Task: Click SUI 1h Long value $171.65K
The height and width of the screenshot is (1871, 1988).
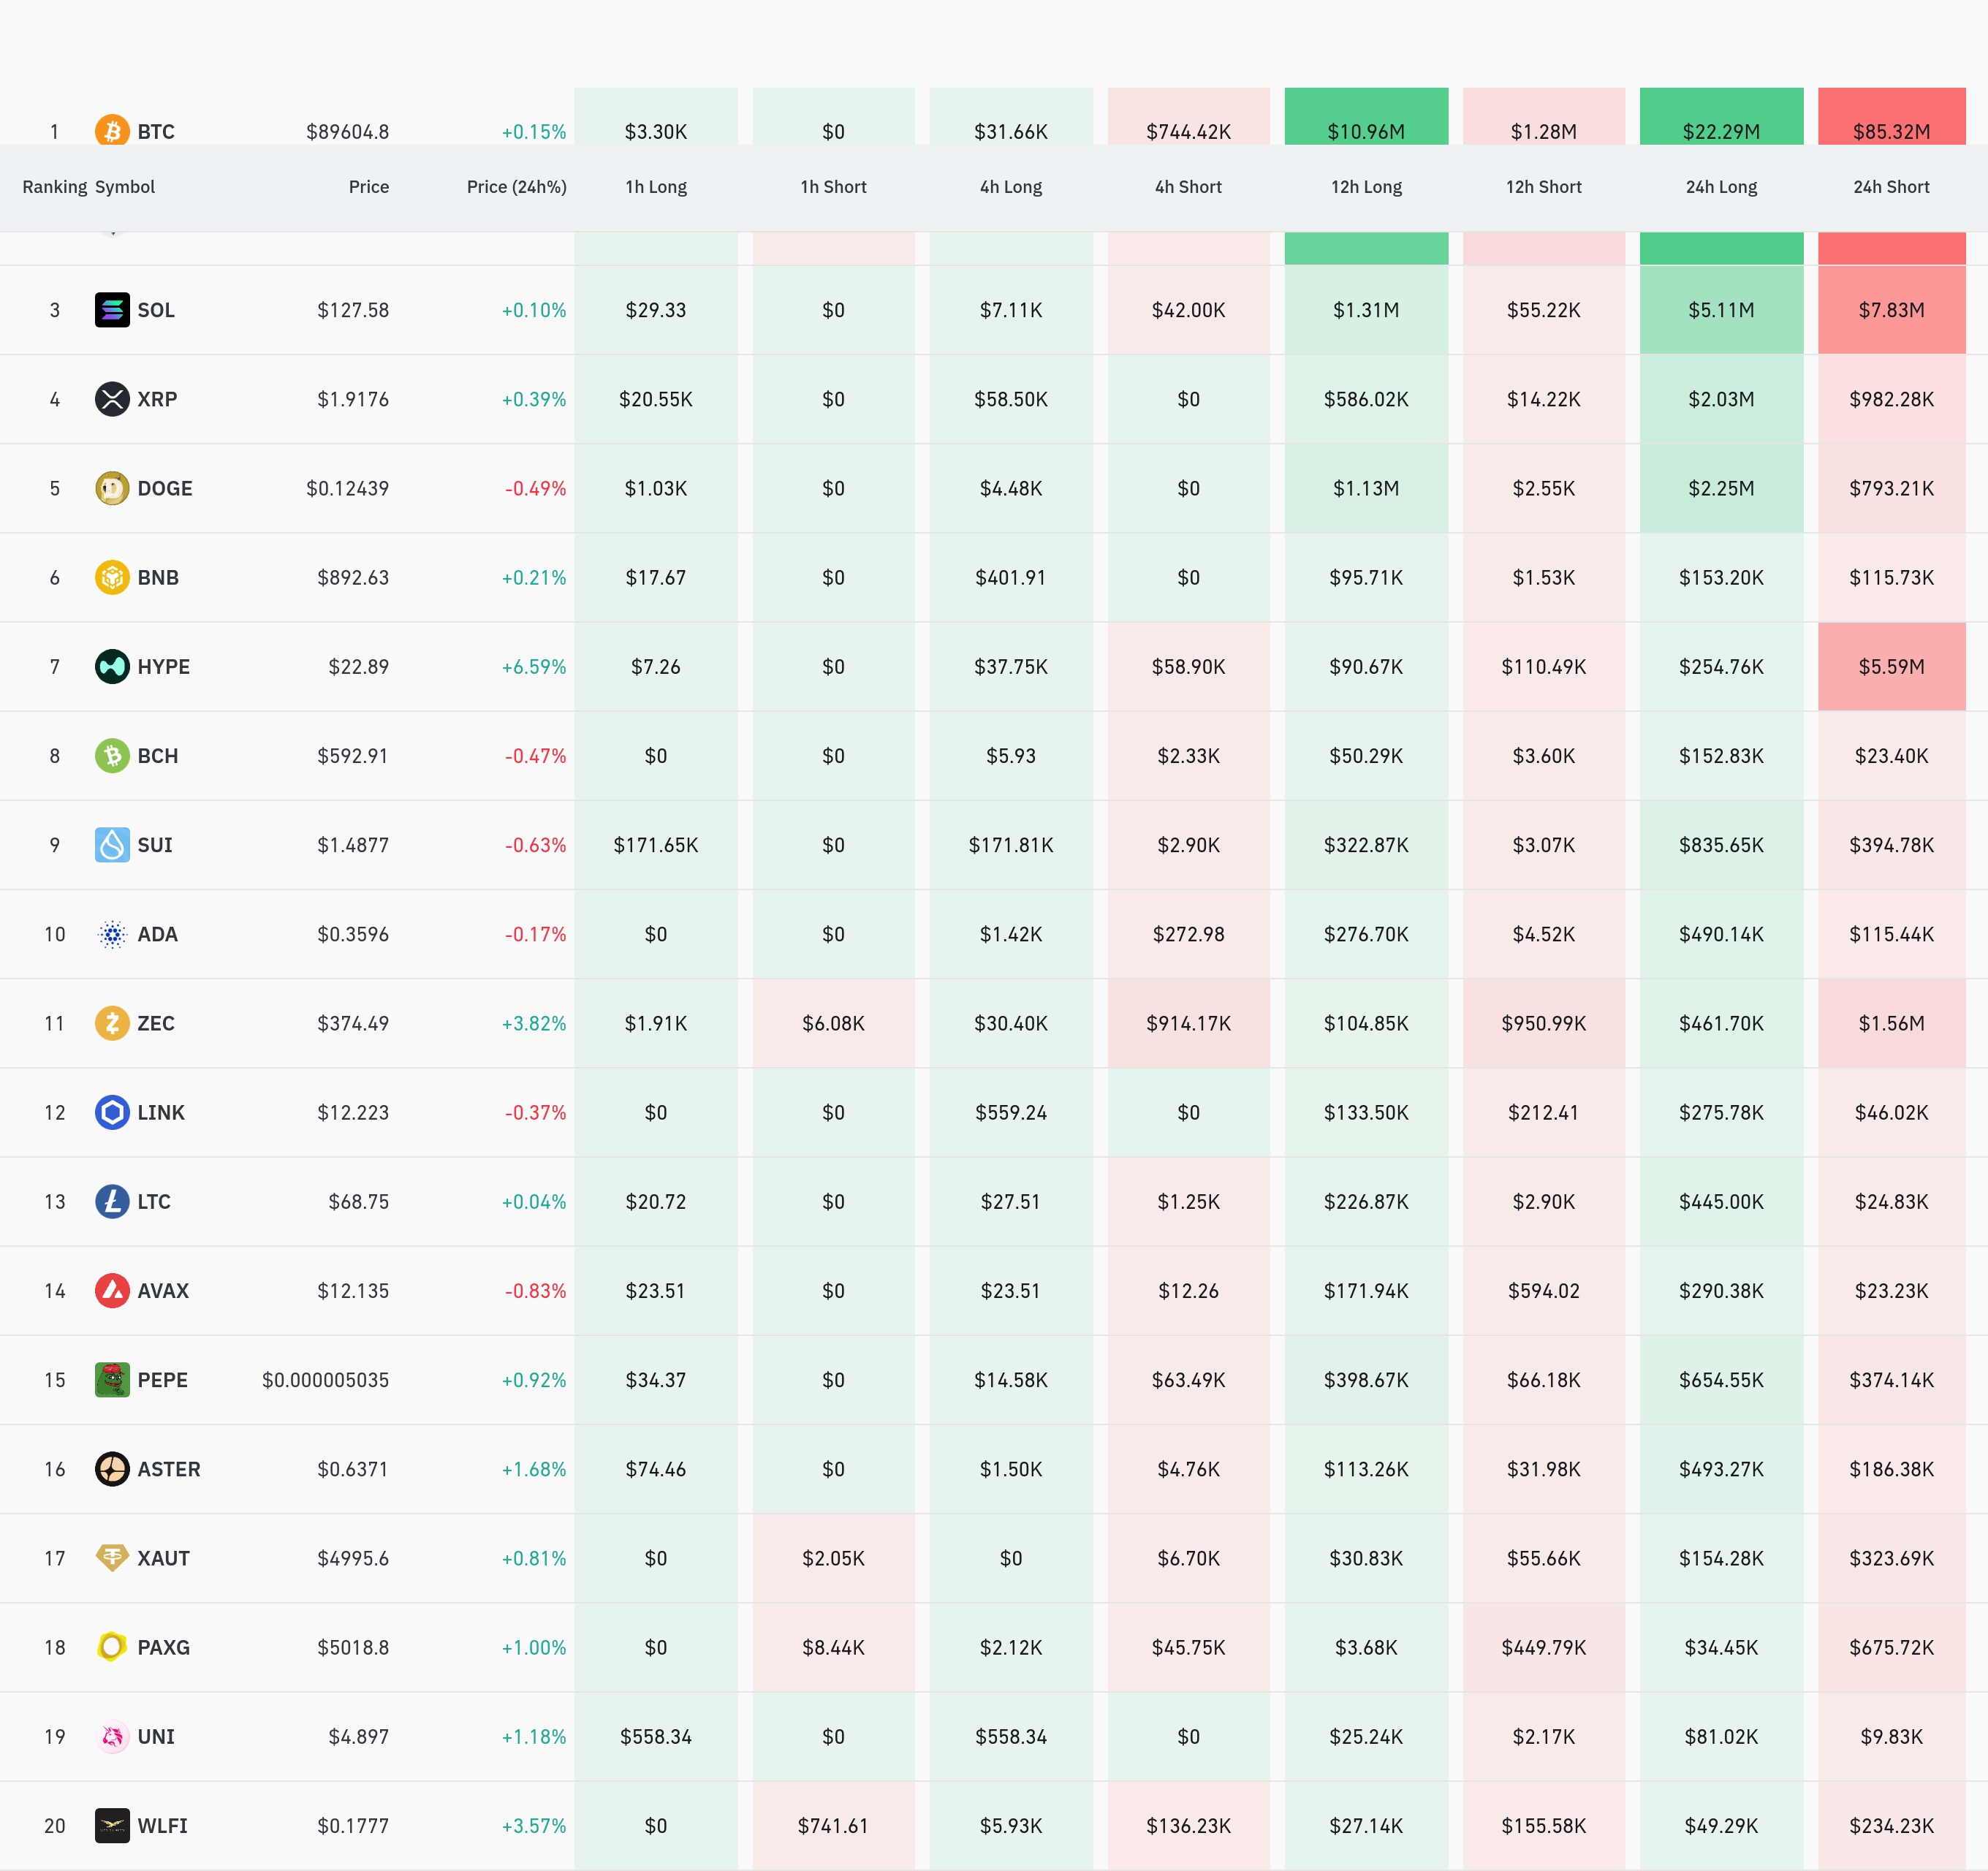Action: (x=656, y=845)
